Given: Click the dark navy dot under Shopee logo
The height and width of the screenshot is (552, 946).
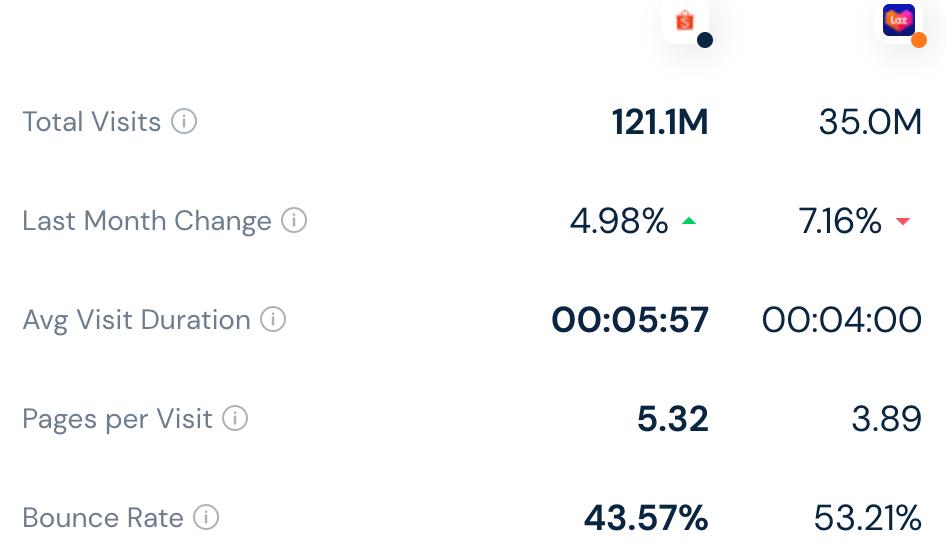Looking at the screenshot, I should pos(705,40).
